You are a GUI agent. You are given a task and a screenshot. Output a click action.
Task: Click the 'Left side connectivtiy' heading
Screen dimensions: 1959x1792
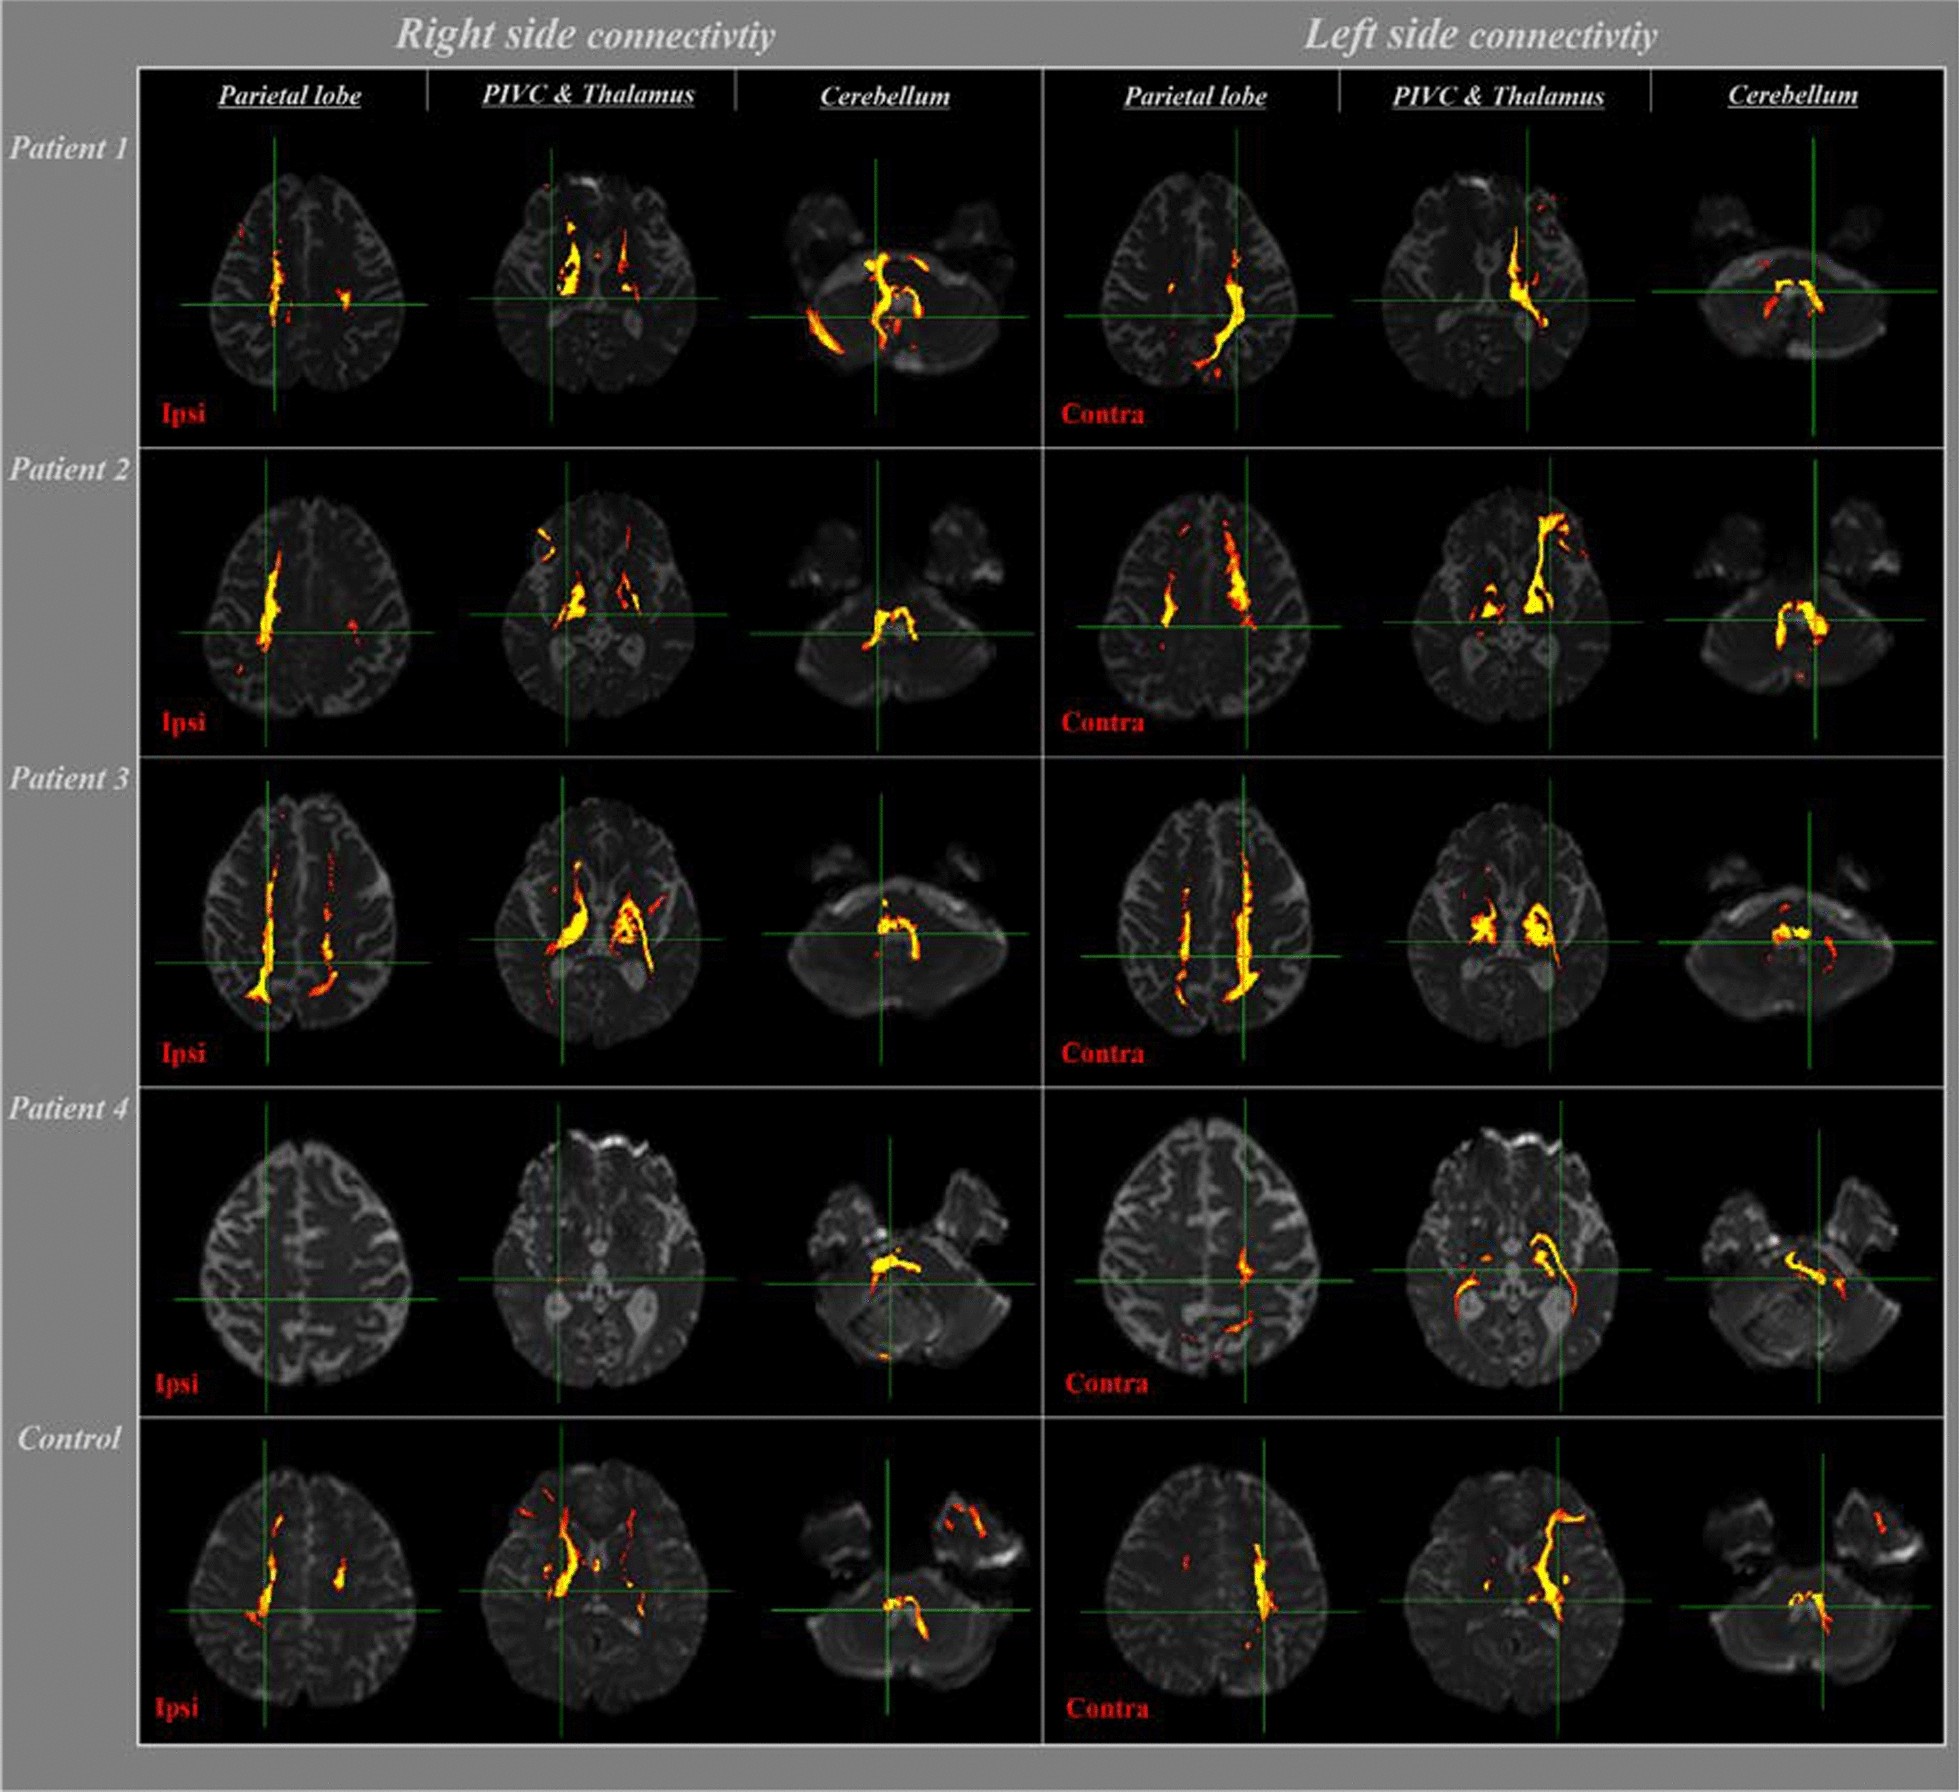coord(1481,35)
